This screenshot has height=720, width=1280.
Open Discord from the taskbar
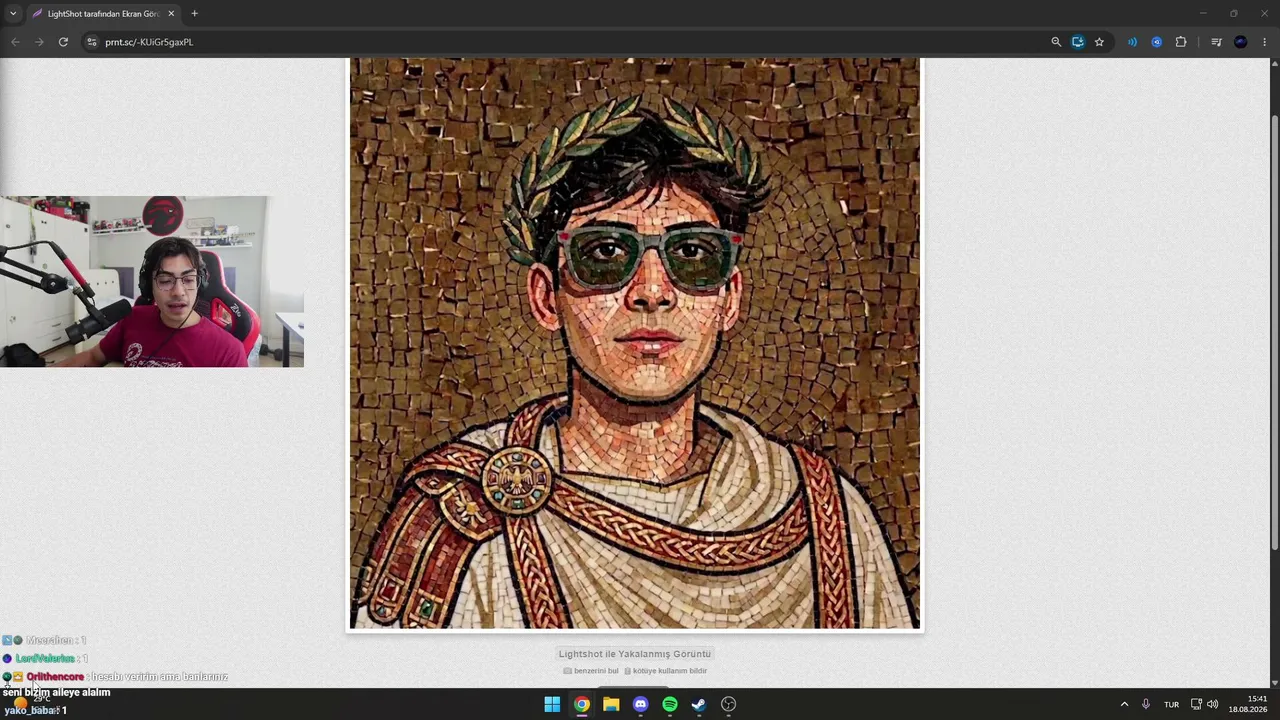[640, 704]
